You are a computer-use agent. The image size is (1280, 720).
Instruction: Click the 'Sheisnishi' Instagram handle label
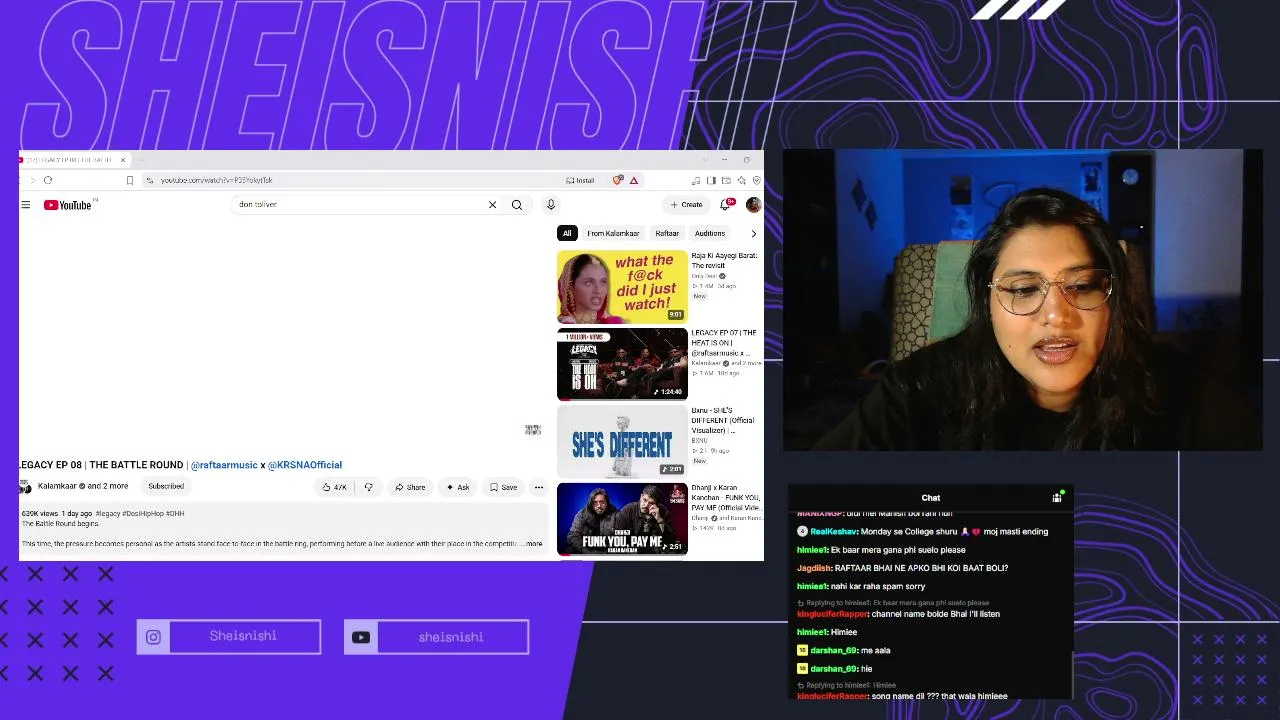pos(243,636)
